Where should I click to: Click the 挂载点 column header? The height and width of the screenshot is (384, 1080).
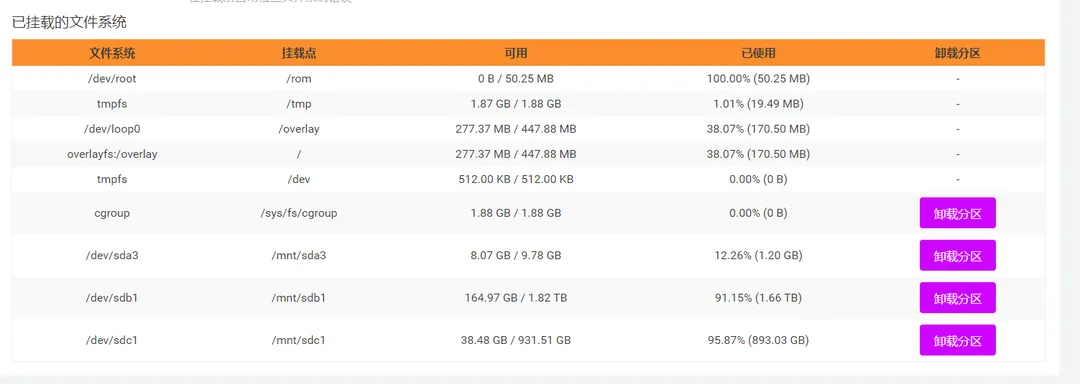(x=299, y=53)
